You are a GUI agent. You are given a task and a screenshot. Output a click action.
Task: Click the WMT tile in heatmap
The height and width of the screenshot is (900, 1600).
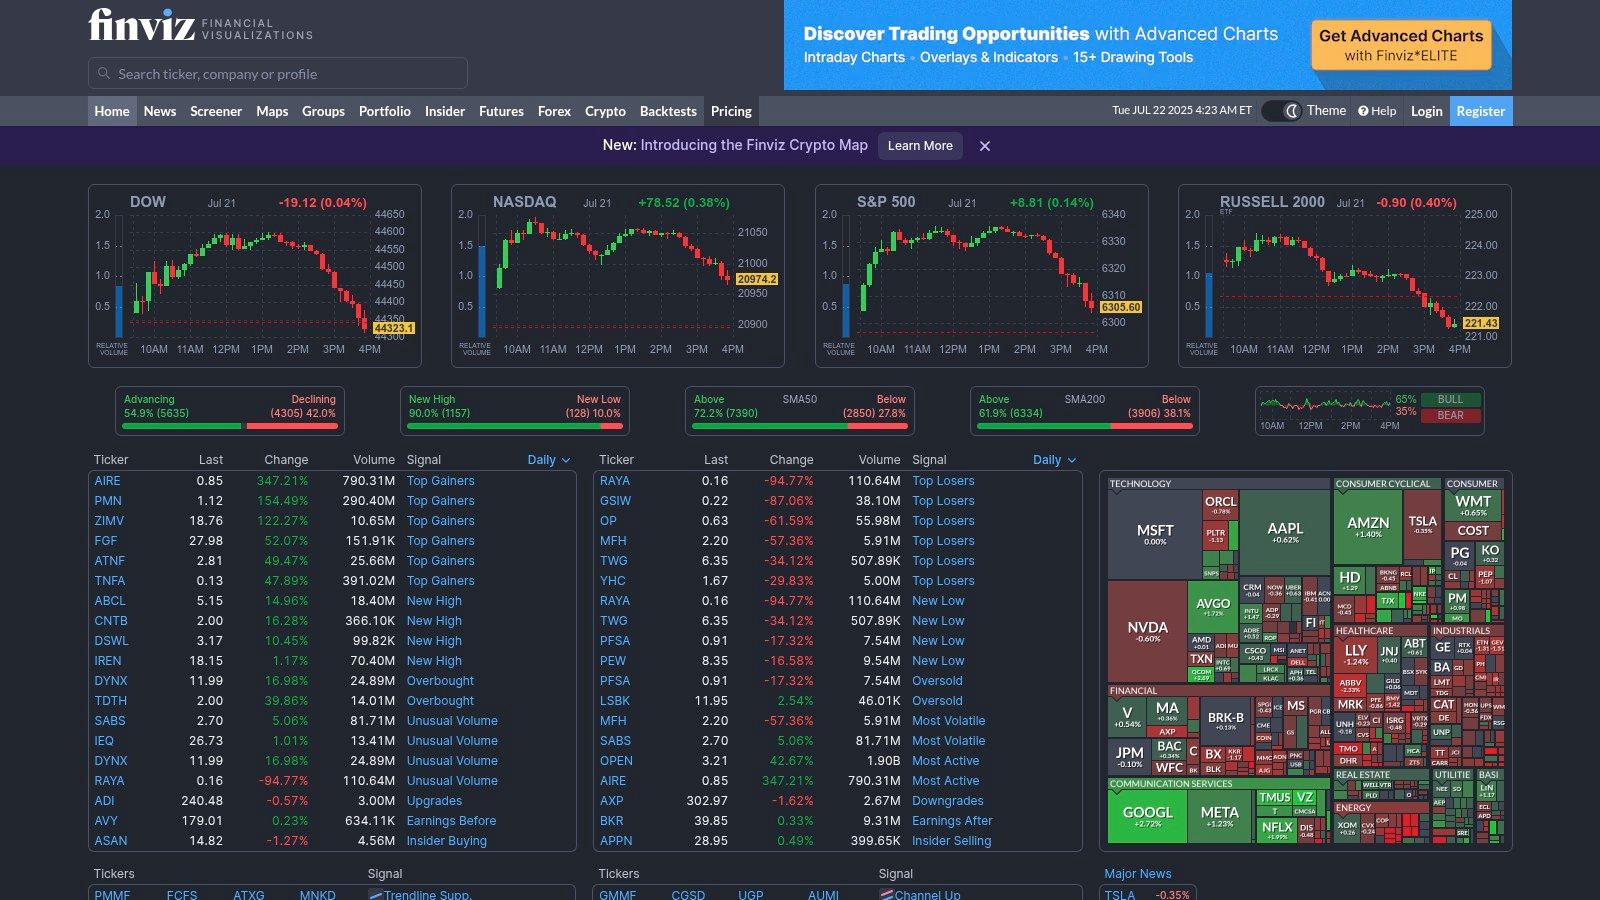(x=1473, y=505)
